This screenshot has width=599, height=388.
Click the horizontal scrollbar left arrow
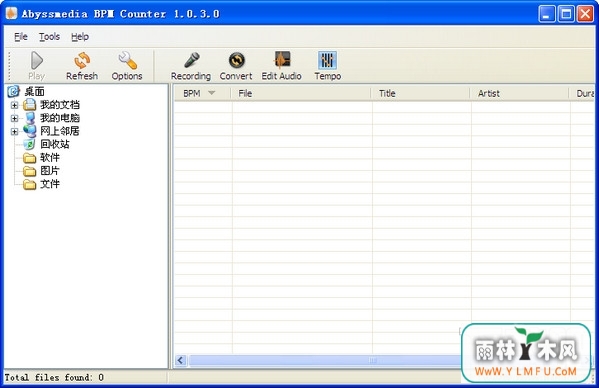pyautogui.click(x=181, y=360)
